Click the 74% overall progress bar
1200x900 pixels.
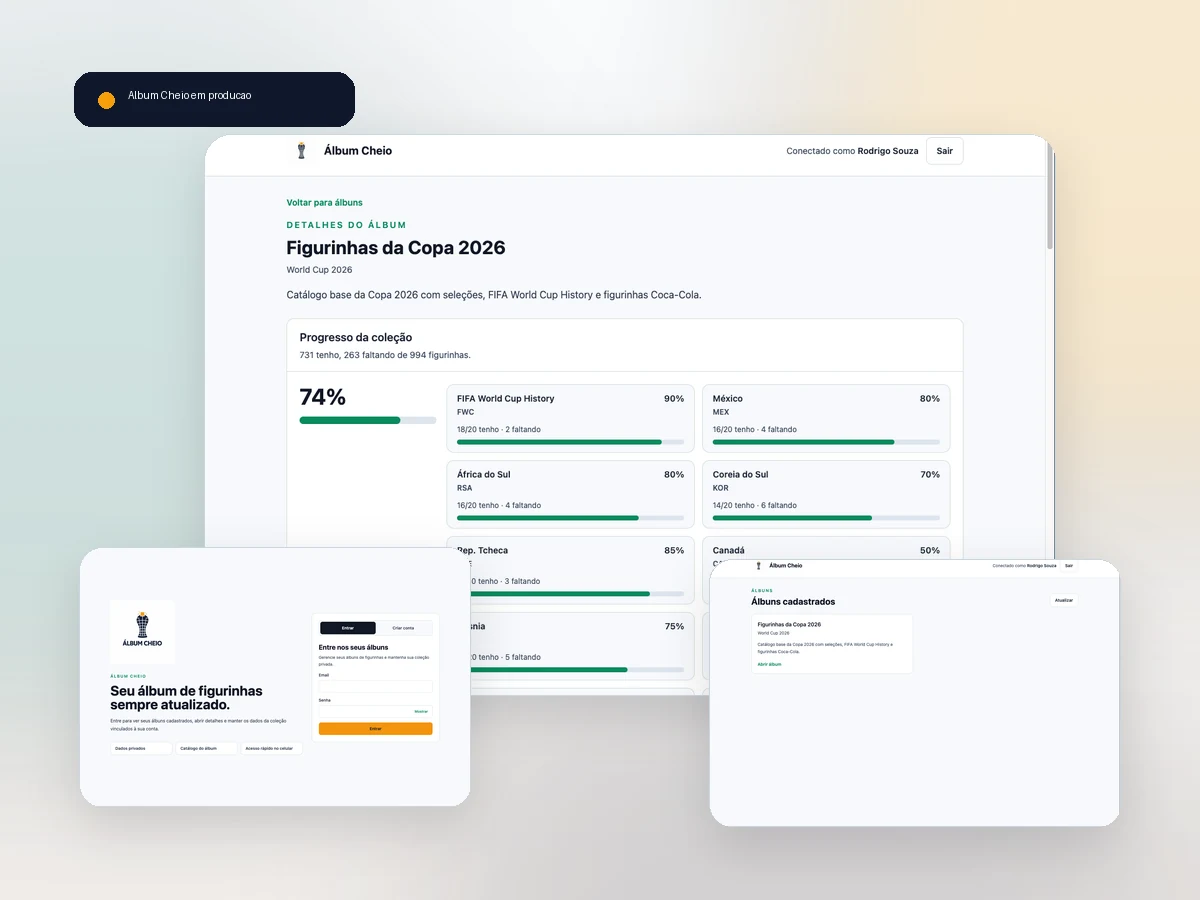367,420
